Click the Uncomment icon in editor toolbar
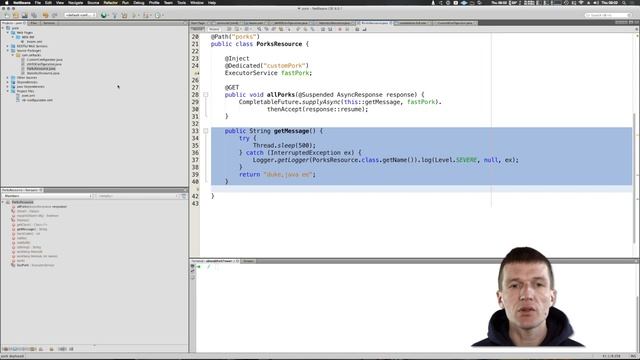Viewport: 640px width, 360px height. click(x=364, y=29)
